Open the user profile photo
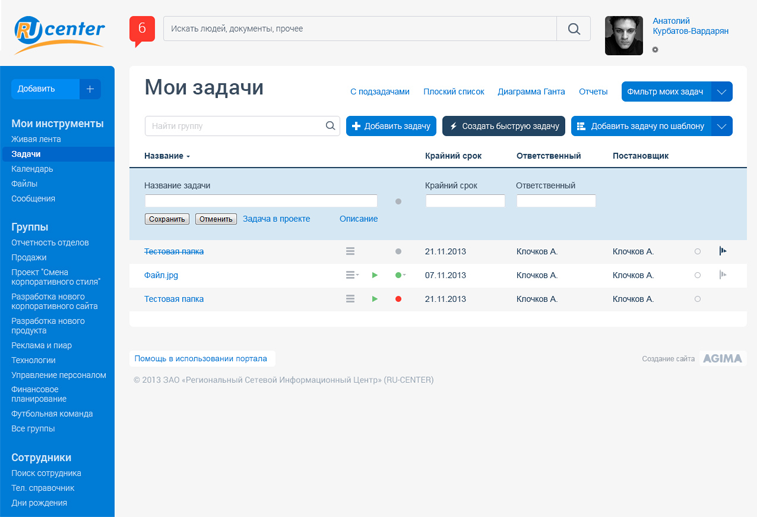The height and width of the screenshot is (517, 757). pyautogui.click(x=624, y=35)
